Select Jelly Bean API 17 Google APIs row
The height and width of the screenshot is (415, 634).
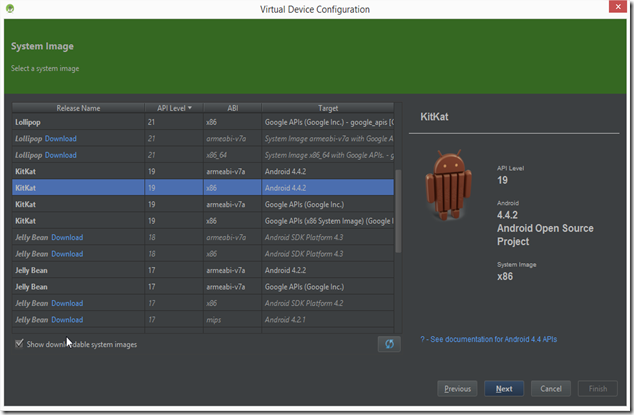[x=203, y=287]
